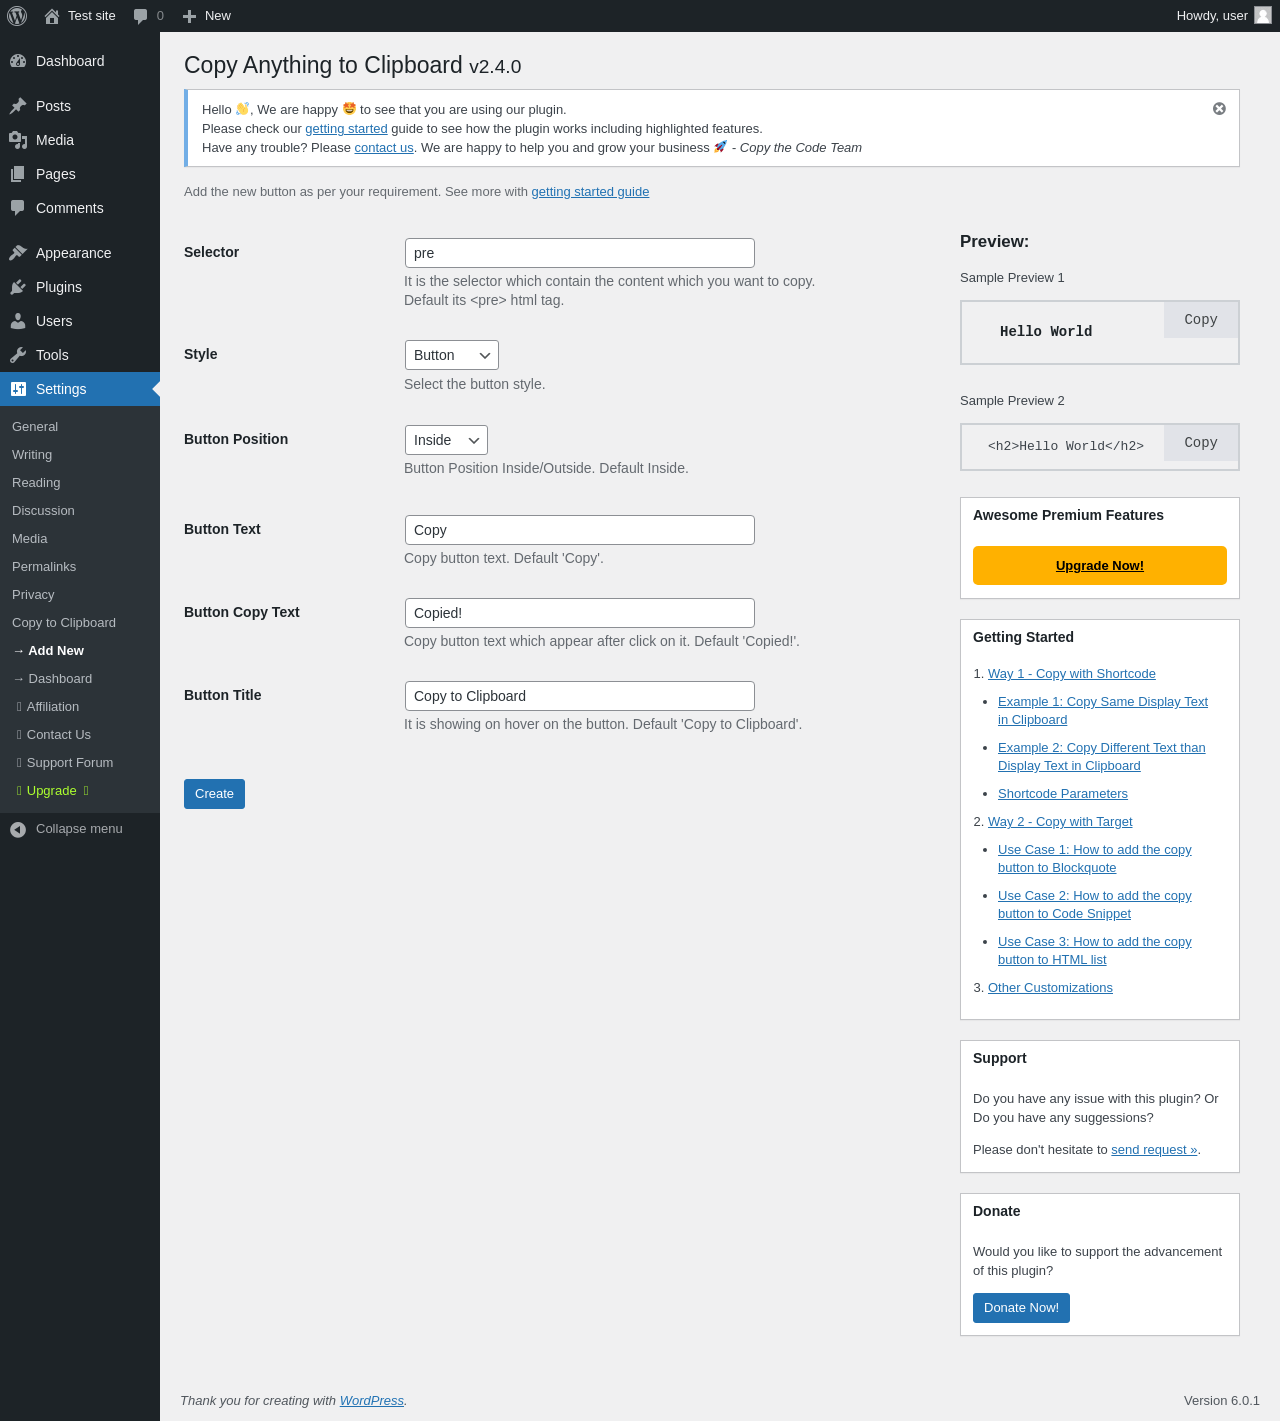The image size is (1280, 1421).
Task: Open the Button Position dropdown showing Inside
Action: [x=446, y=440]
